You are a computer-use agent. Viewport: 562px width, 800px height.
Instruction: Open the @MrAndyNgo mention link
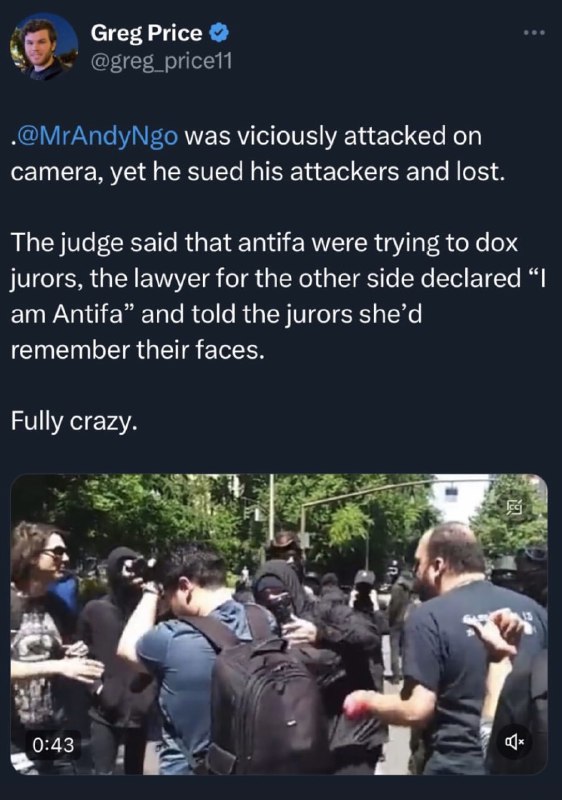pyautogui.click(x=96, y=136)
